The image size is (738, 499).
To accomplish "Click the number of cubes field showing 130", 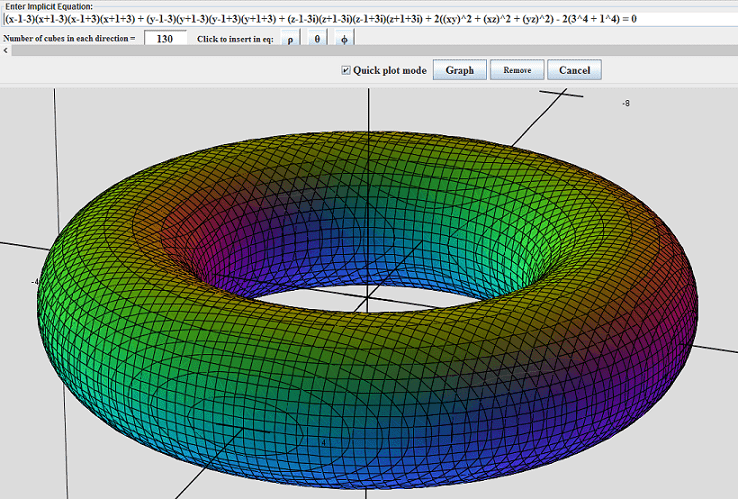I will click(x=165, y=38).
